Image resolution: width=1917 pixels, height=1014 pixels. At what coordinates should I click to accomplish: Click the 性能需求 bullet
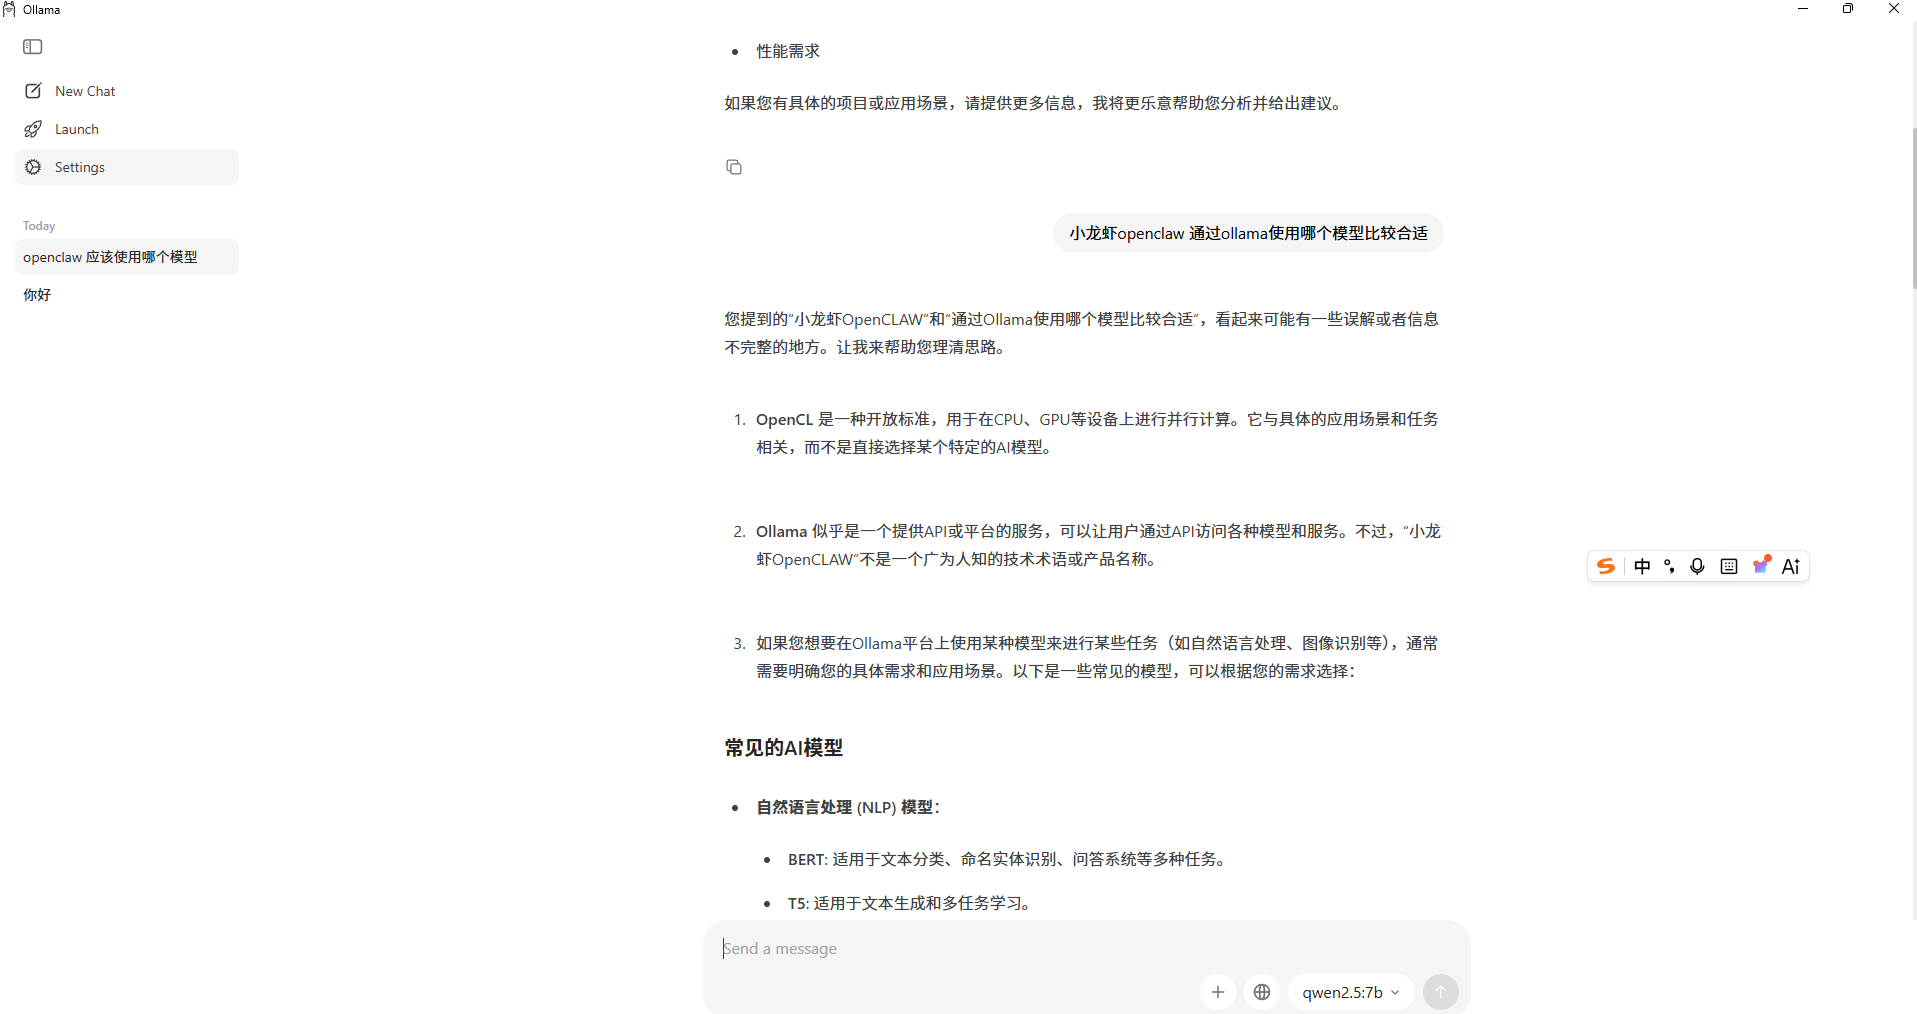point(788,51)
